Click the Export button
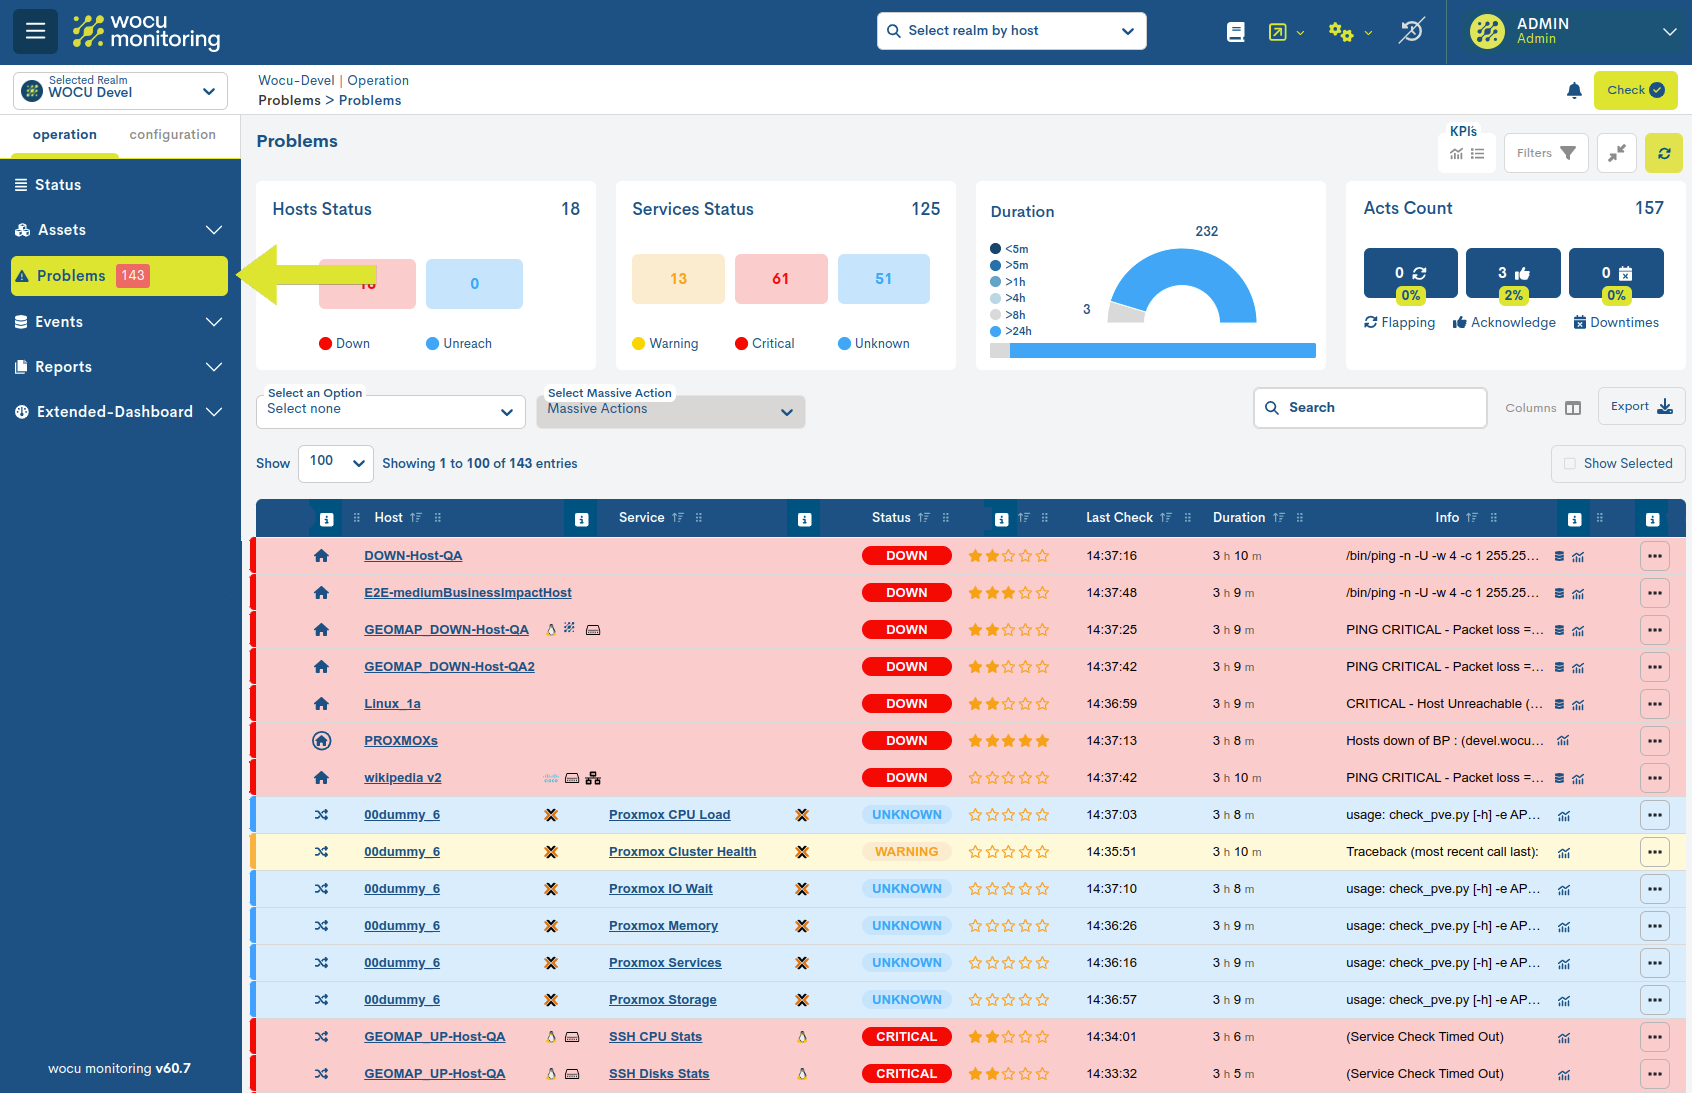The height and width of the screenshot is (1093, 1692). click(1640, 406)
